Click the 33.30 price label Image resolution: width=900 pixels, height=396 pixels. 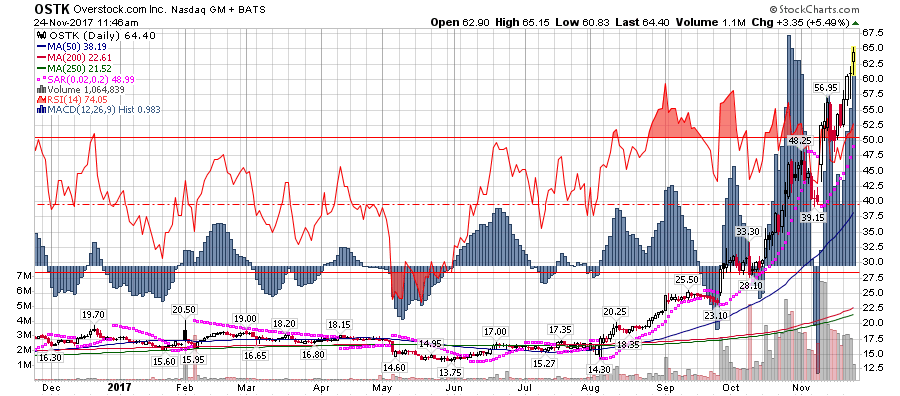749,232
